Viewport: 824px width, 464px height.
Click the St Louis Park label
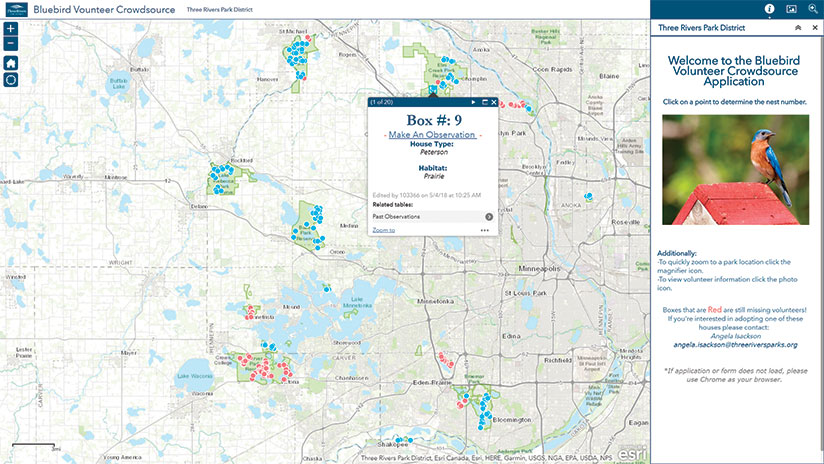tap(526, 293)
